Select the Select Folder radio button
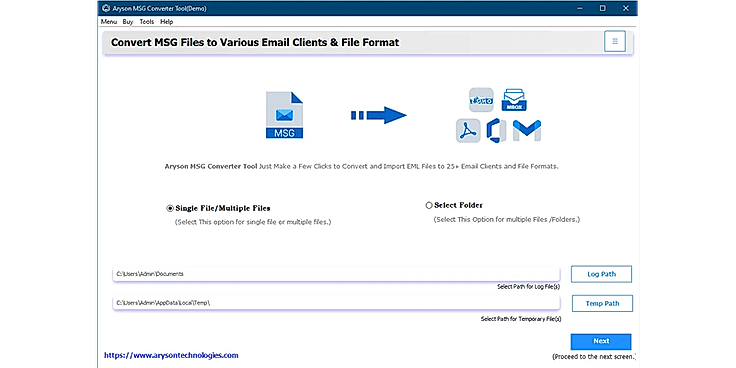736x368 pixels. tap(429, 205)
